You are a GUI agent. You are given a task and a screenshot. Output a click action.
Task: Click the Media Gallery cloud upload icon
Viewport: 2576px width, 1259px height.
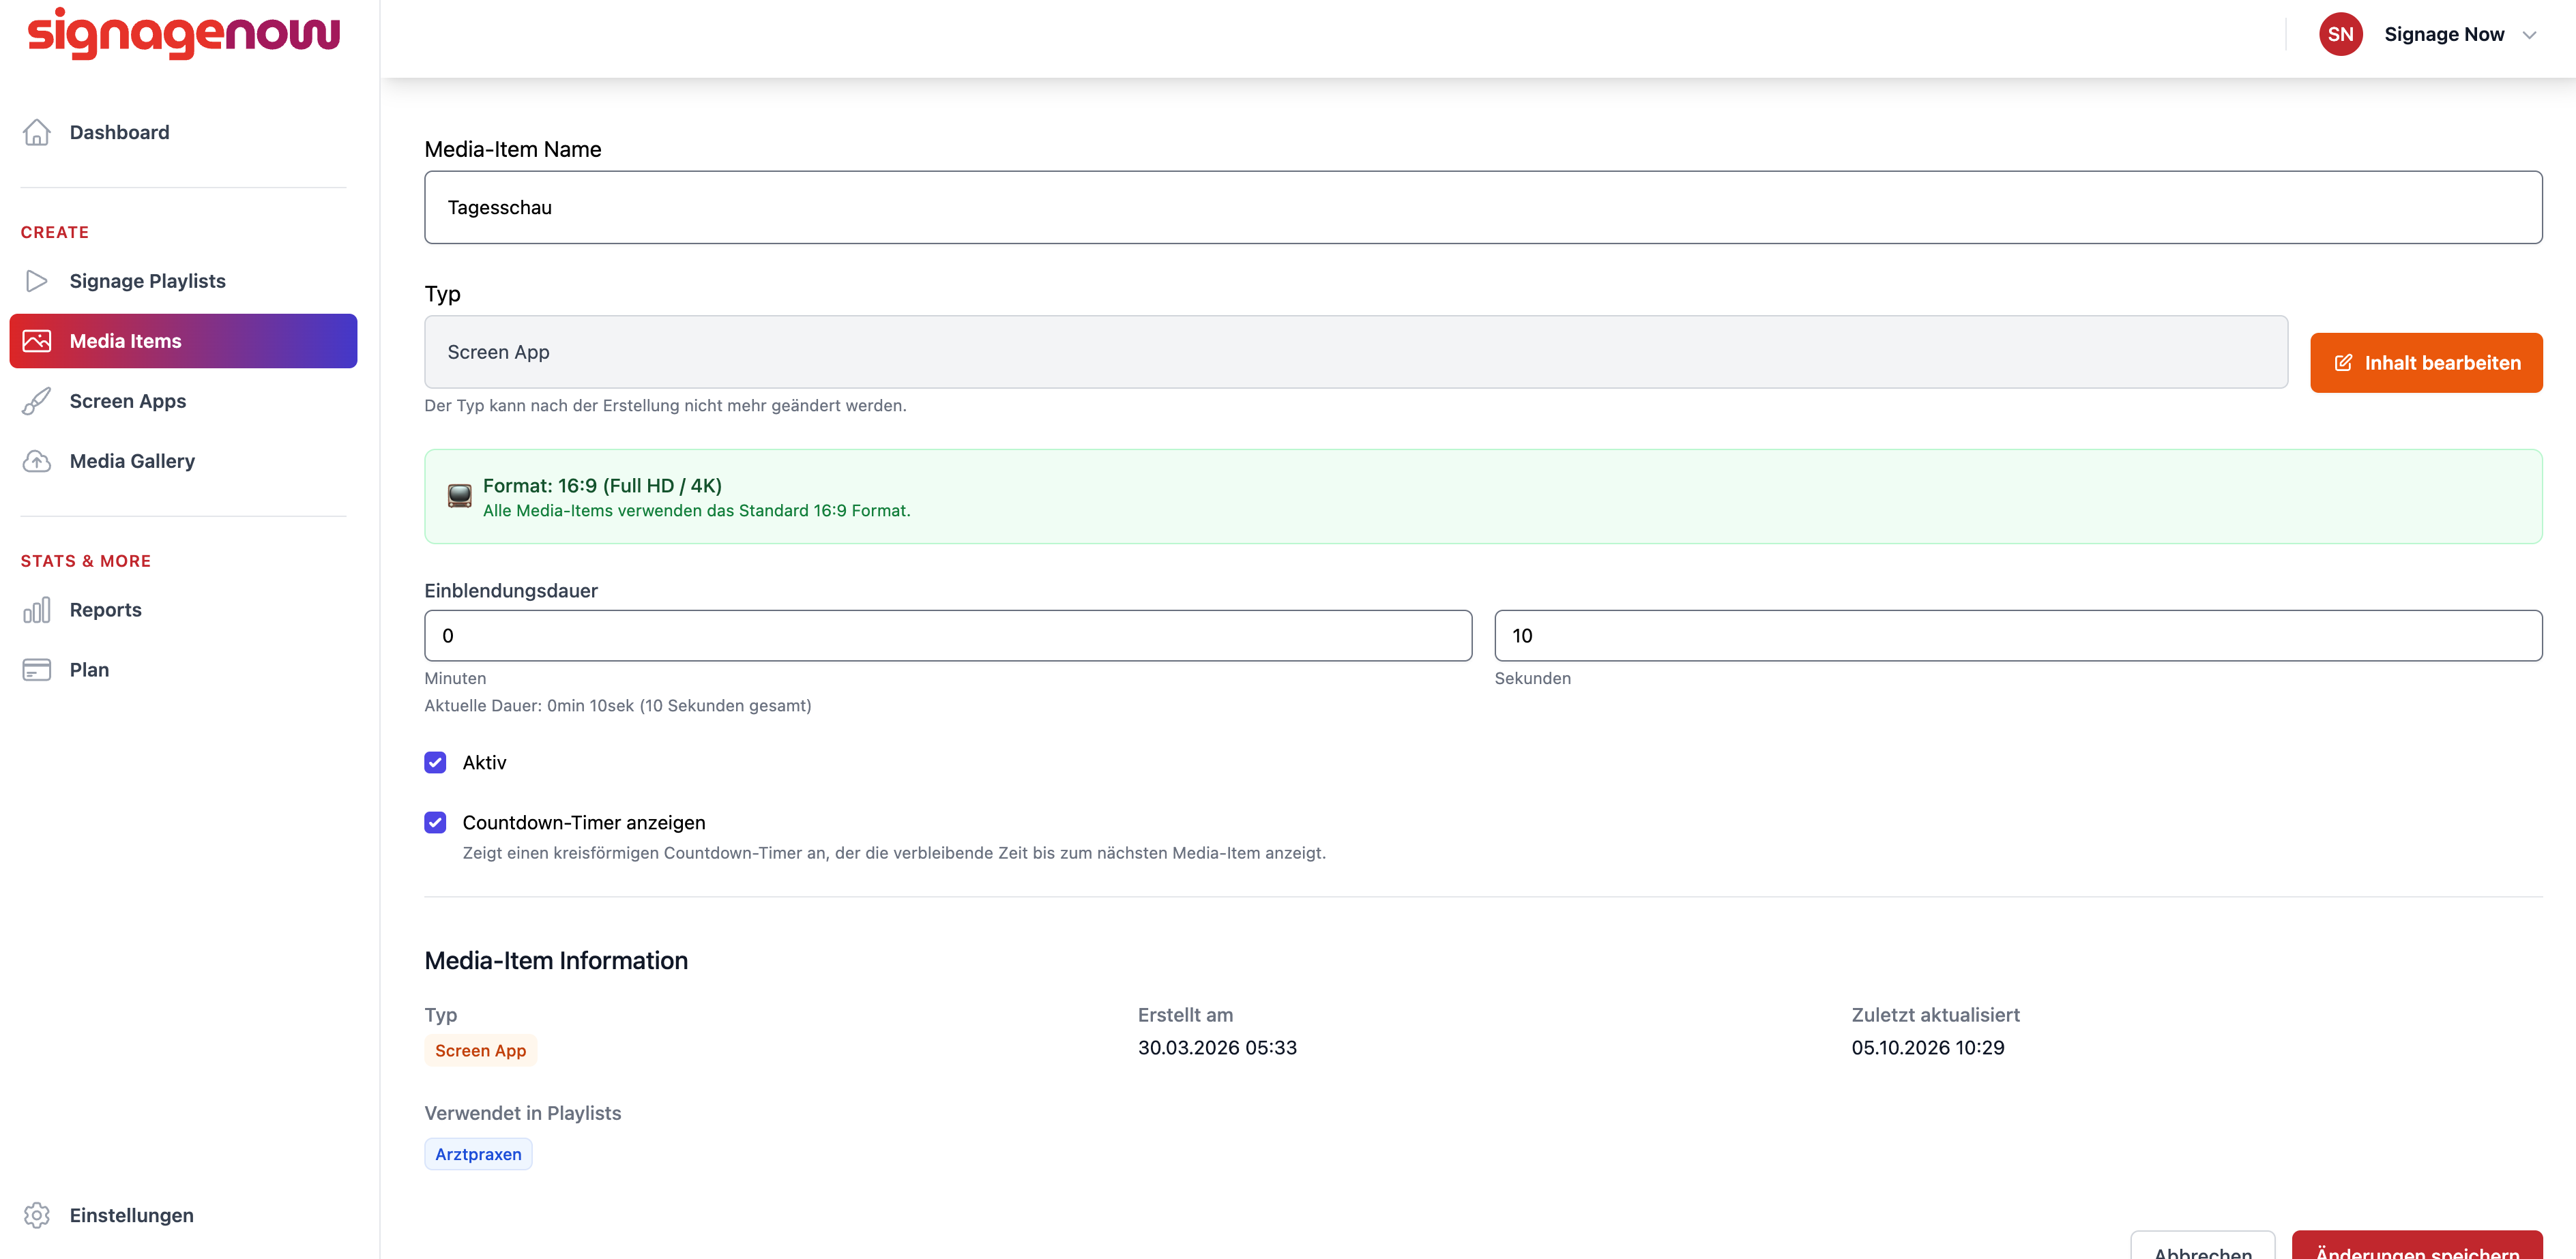(x=37, y=461)
